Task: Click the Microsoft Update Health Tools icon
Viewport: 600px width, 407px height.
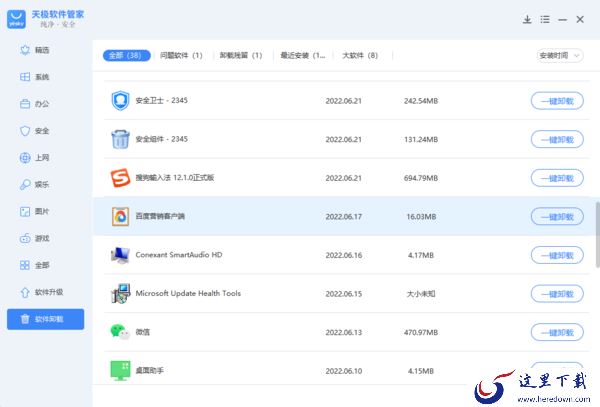Action: click(120, 294)
